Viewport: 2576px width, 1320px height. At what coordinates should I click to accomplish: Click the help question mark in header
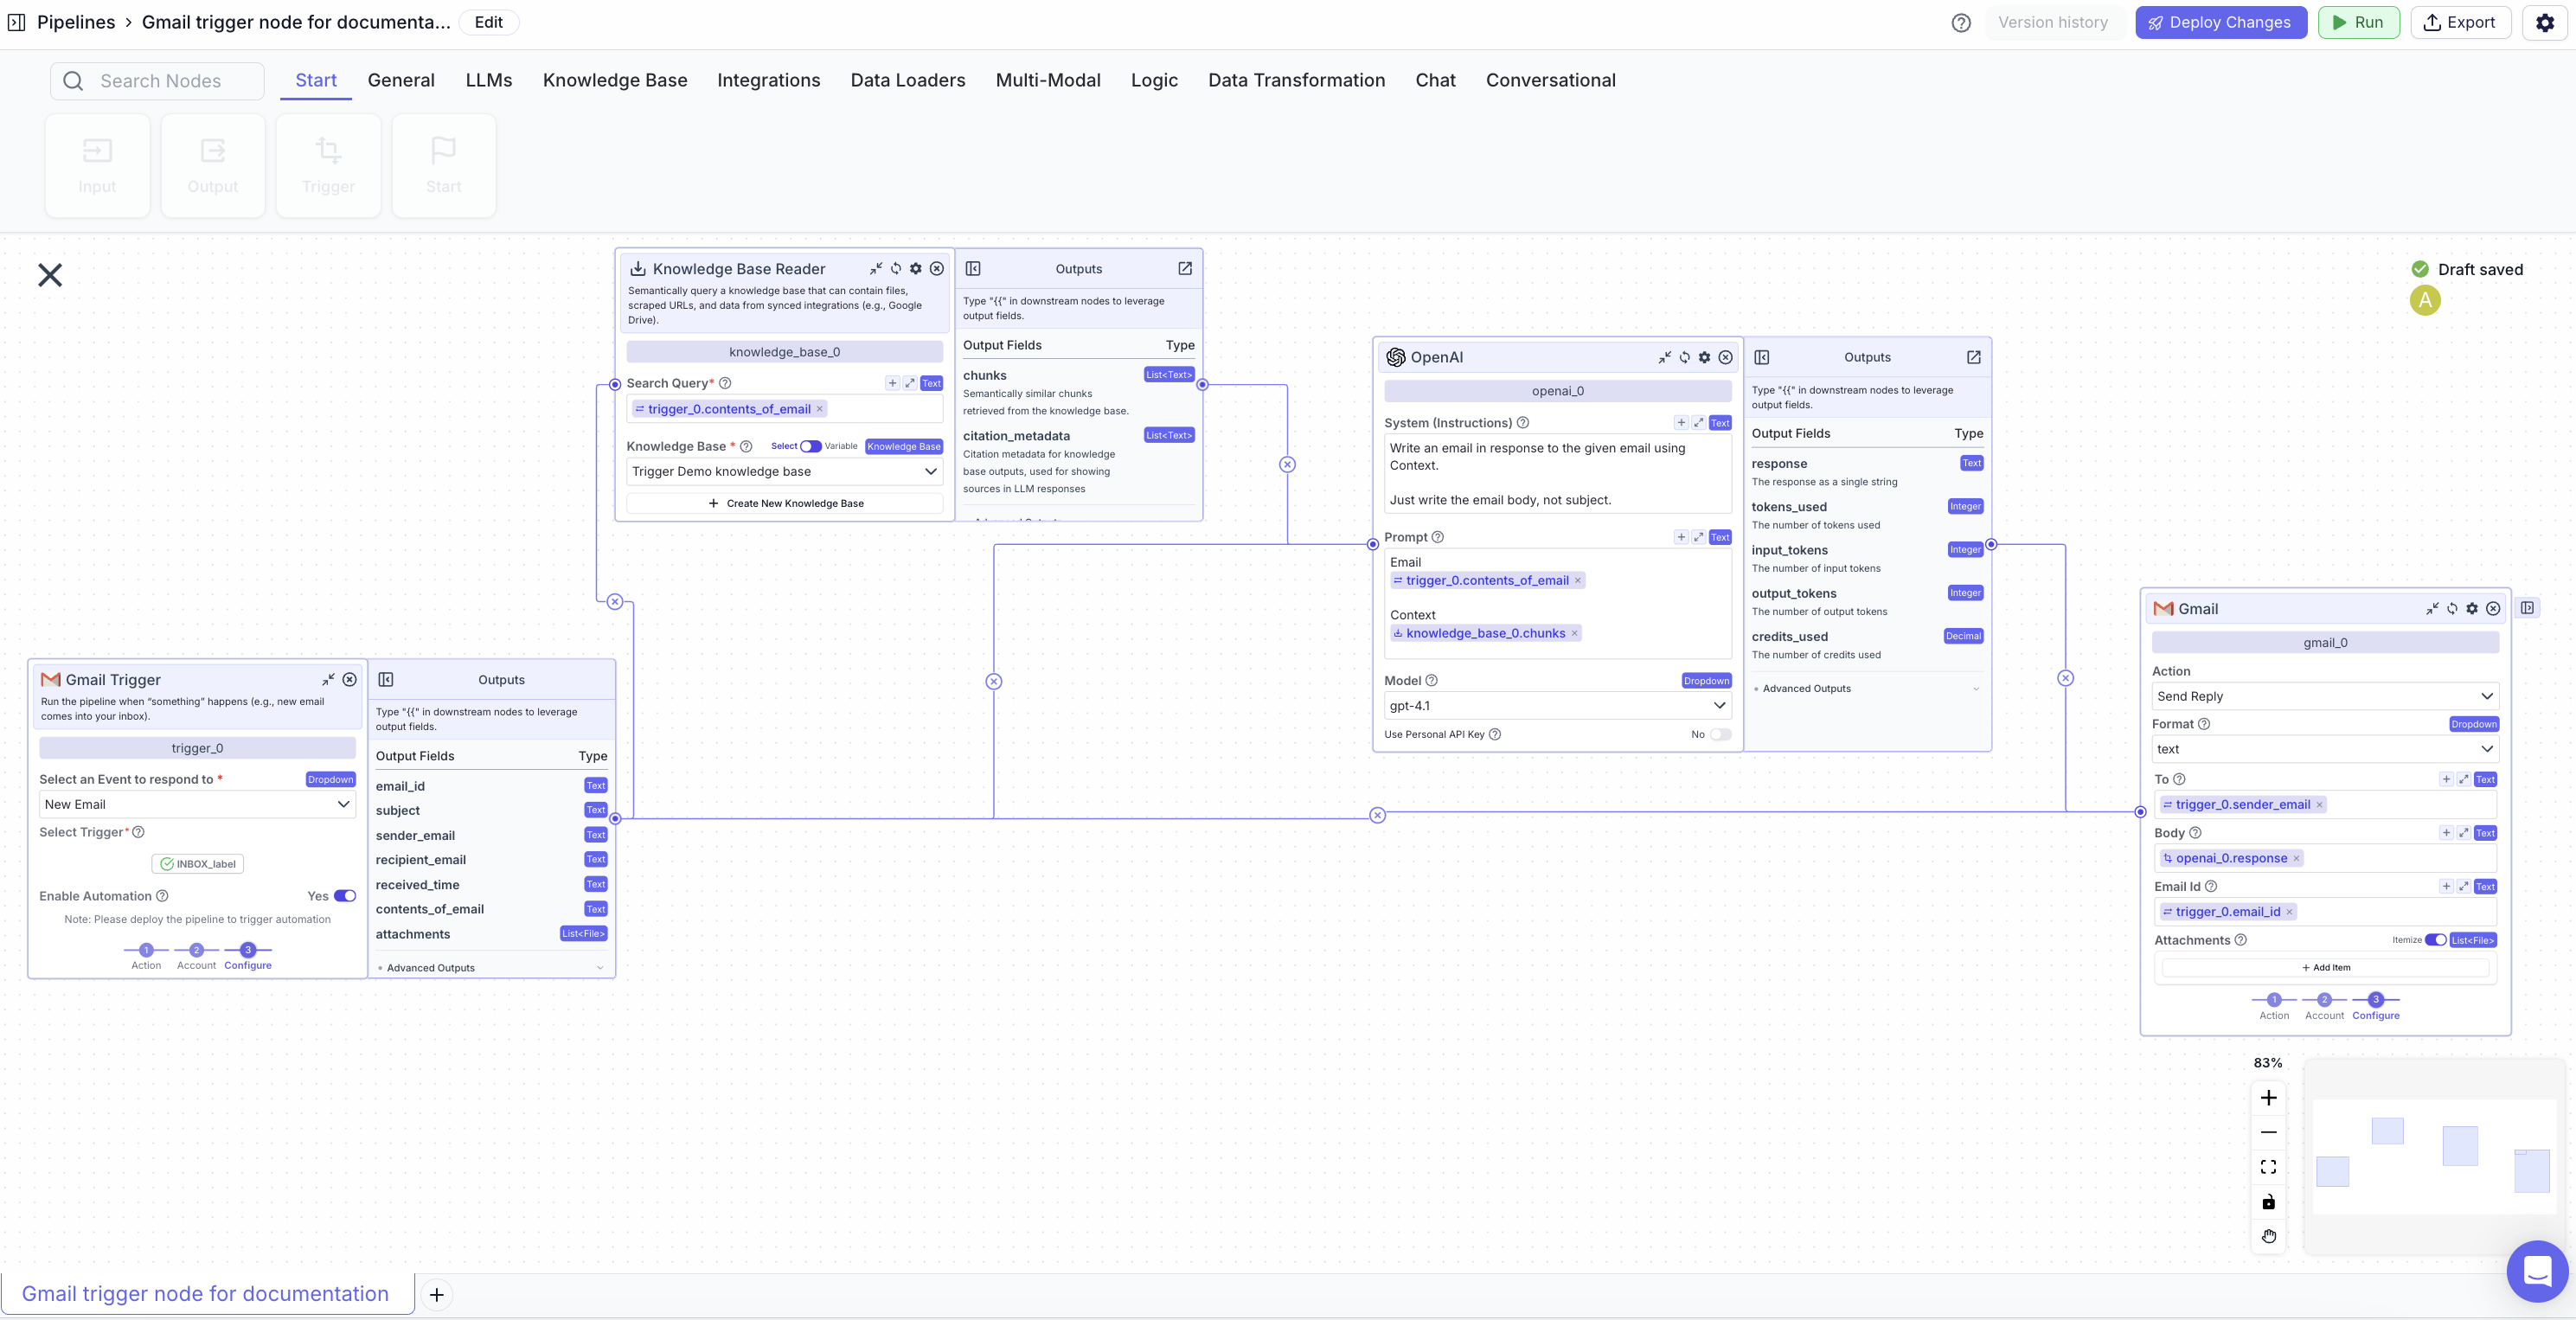1961,23
